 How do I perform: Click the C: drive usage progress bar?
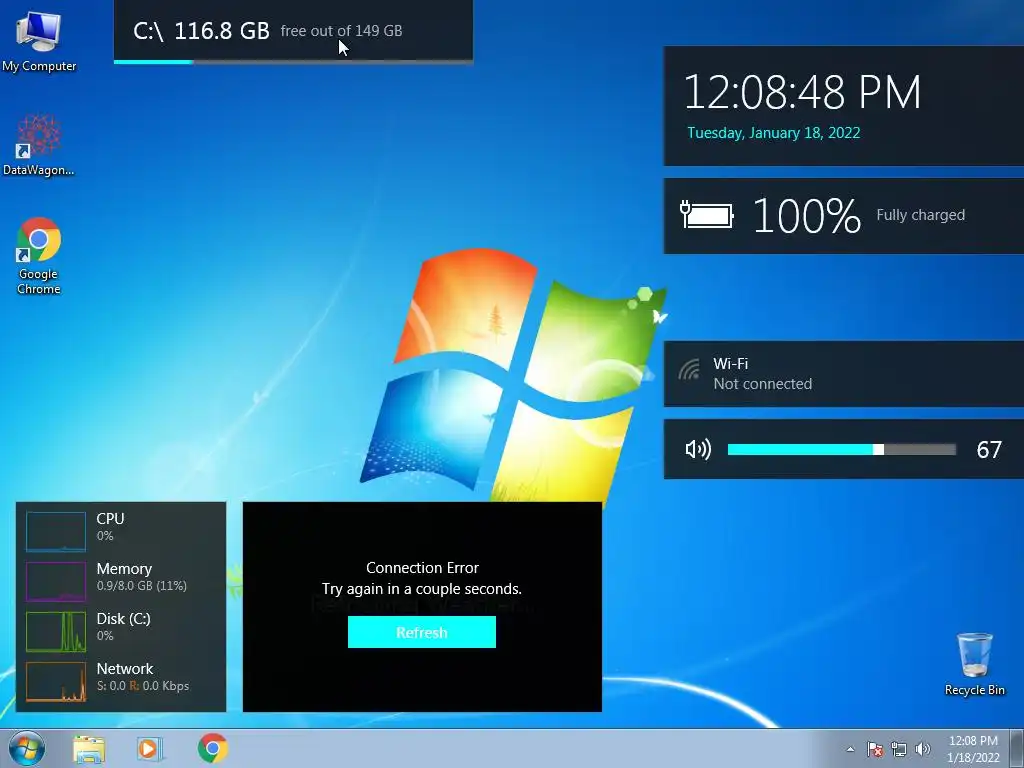293,62
